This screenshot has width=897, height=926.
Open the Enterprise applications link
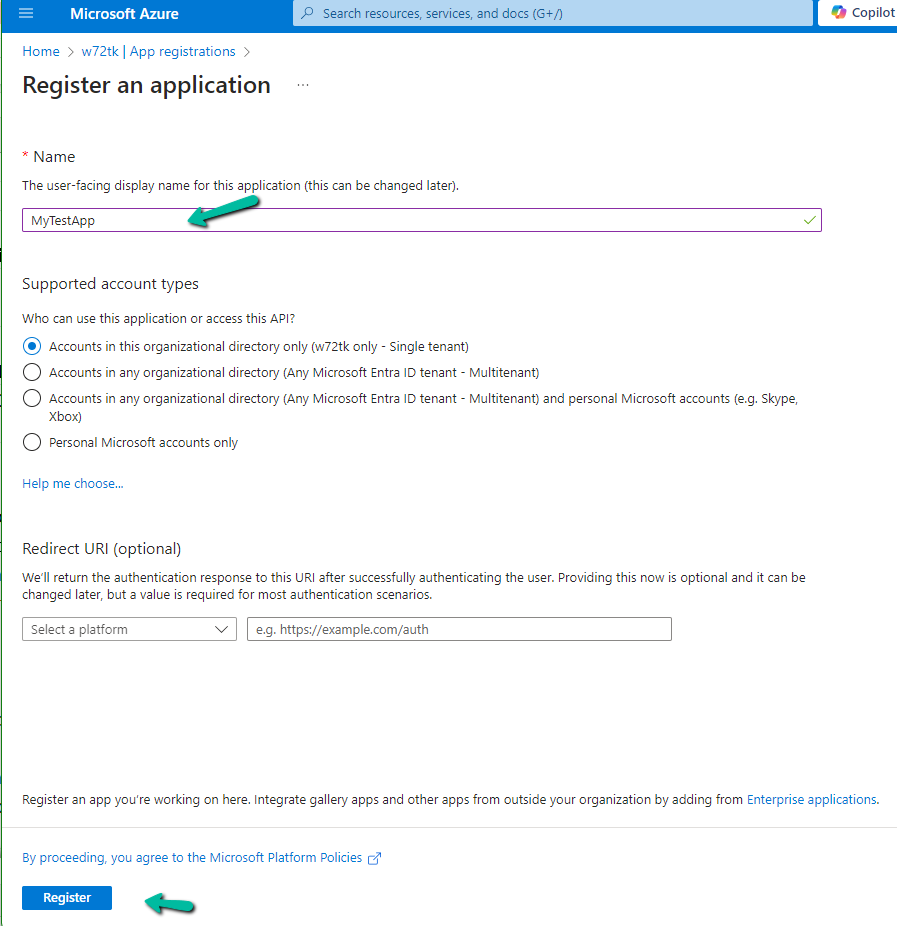pyautogui.click(x=811, y=800)
